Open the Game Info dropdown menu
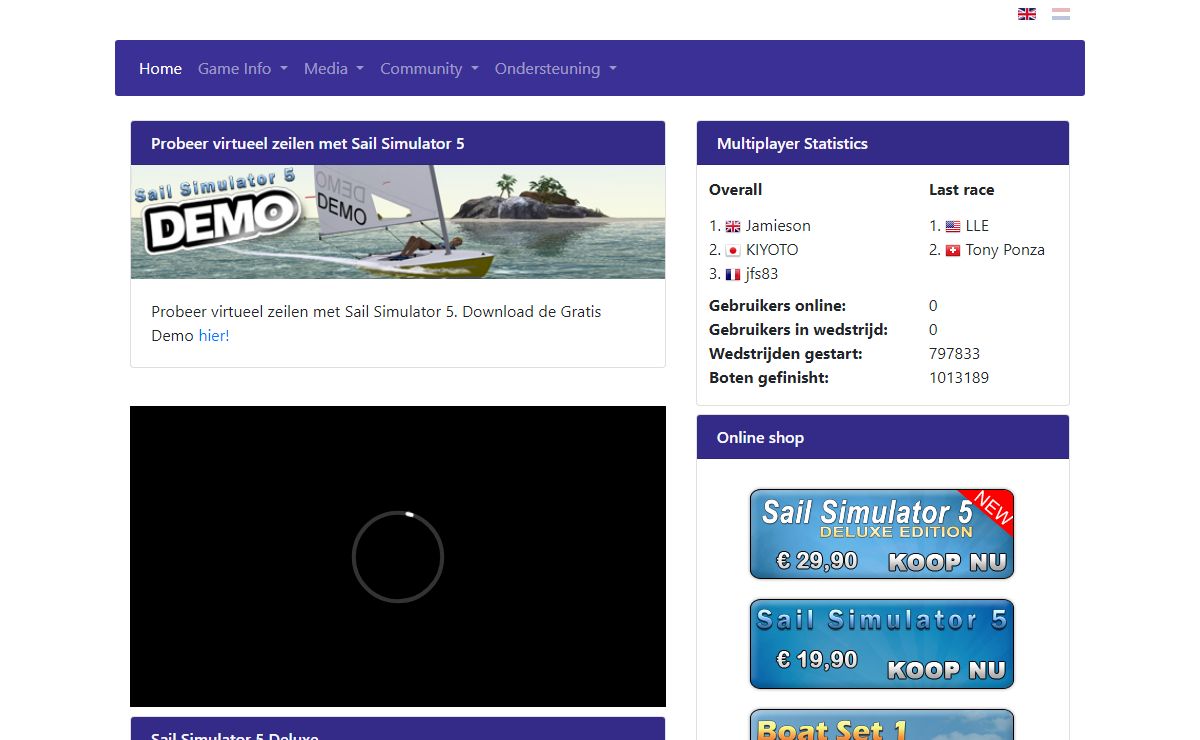The image size is (1200, 740). [x=243, y=68]
